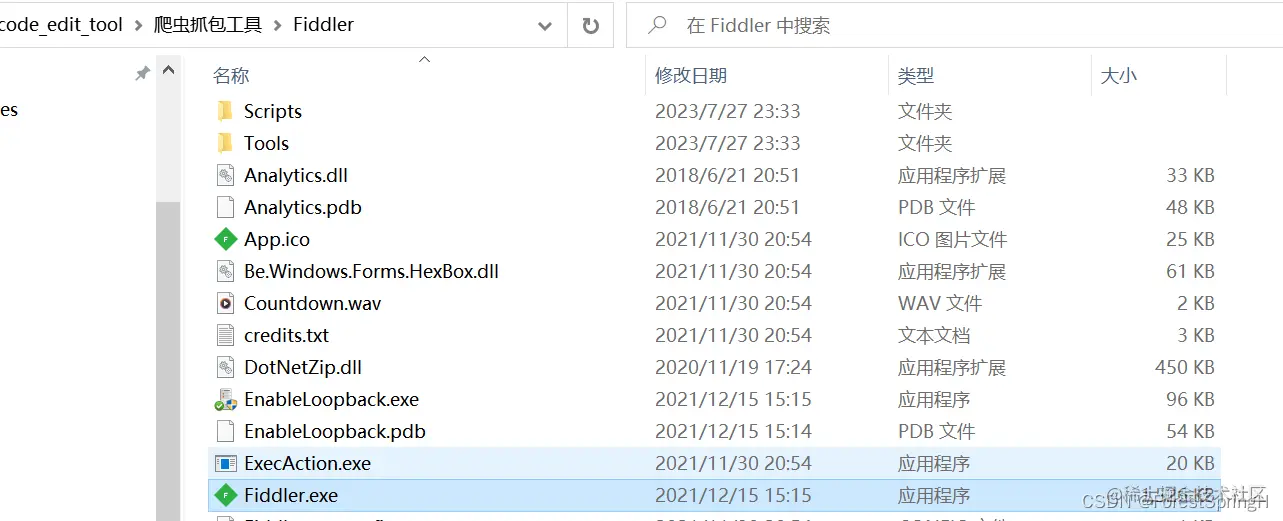
Task: Click the navigation pane scrollbar up arrow
Action: [168, 72]
